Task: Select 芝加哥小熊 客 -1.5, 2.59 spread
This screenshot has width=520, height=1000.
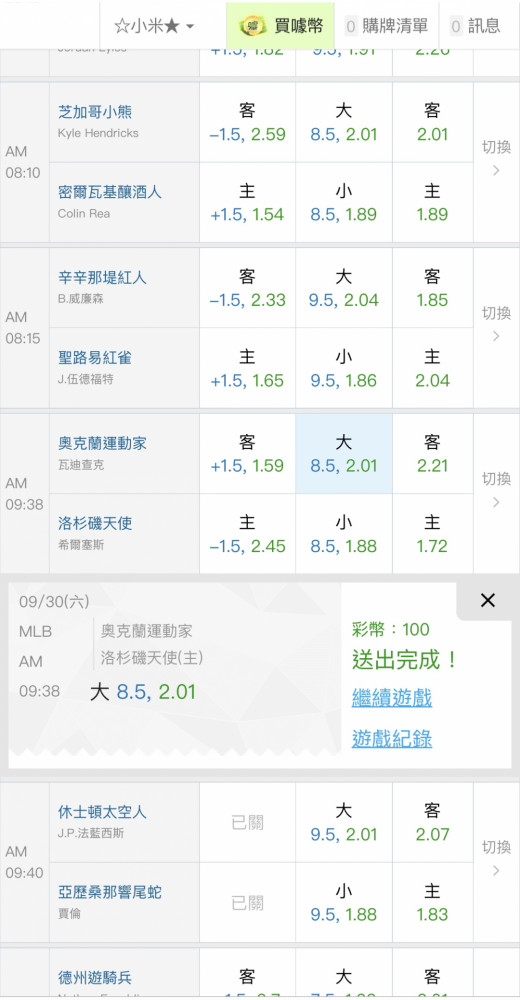Action: click(248, 122)
